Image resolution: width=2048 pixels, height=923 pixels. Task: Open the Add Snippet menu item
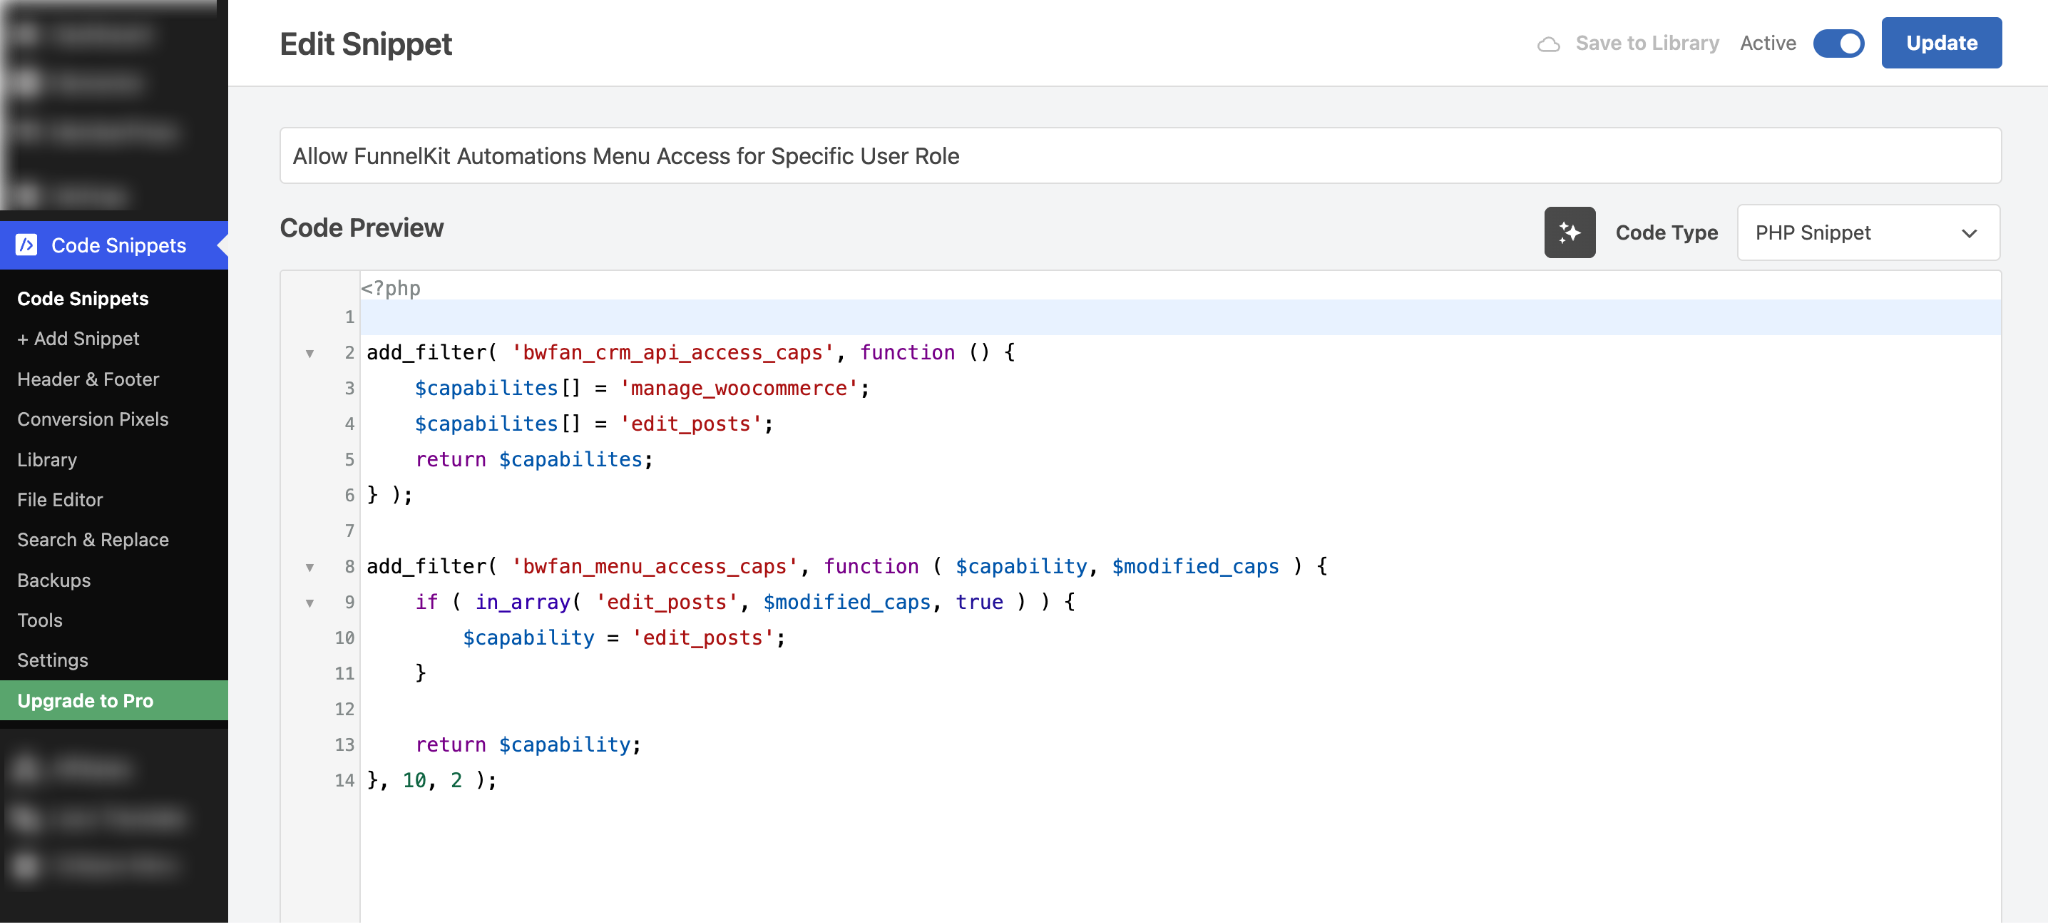78,339
